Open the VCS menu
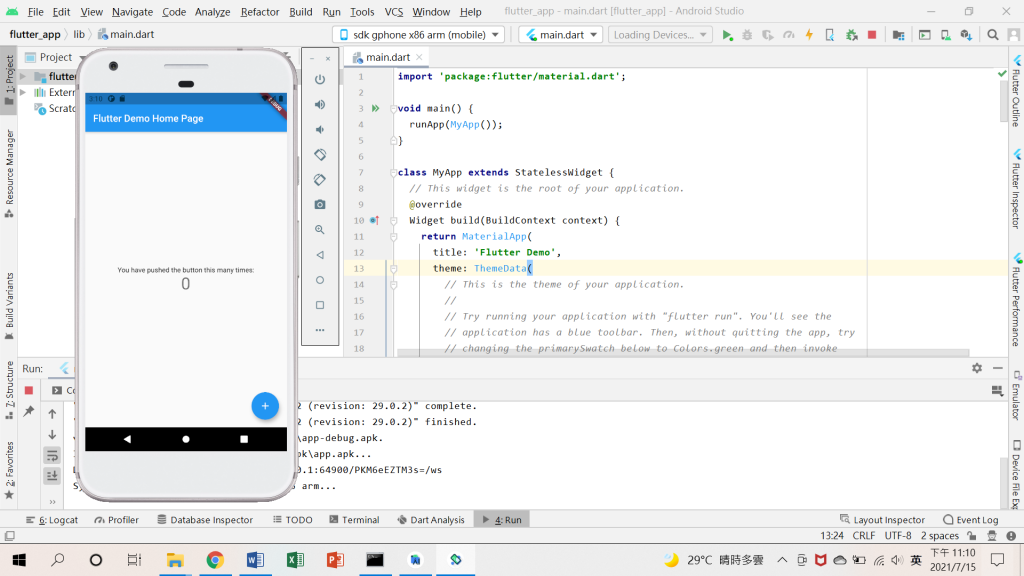 tap(394, 12)
